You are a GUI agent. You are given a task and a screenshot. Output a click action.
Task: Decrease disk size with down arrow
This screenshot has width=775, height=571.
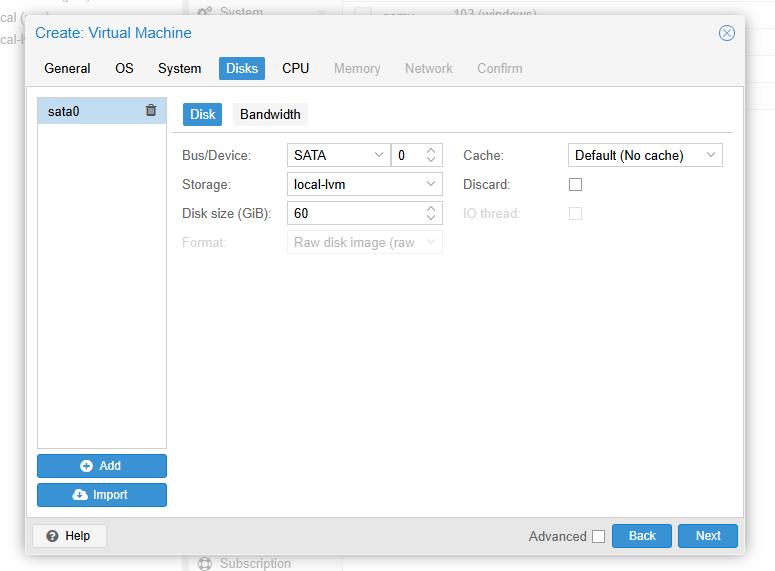431,218
